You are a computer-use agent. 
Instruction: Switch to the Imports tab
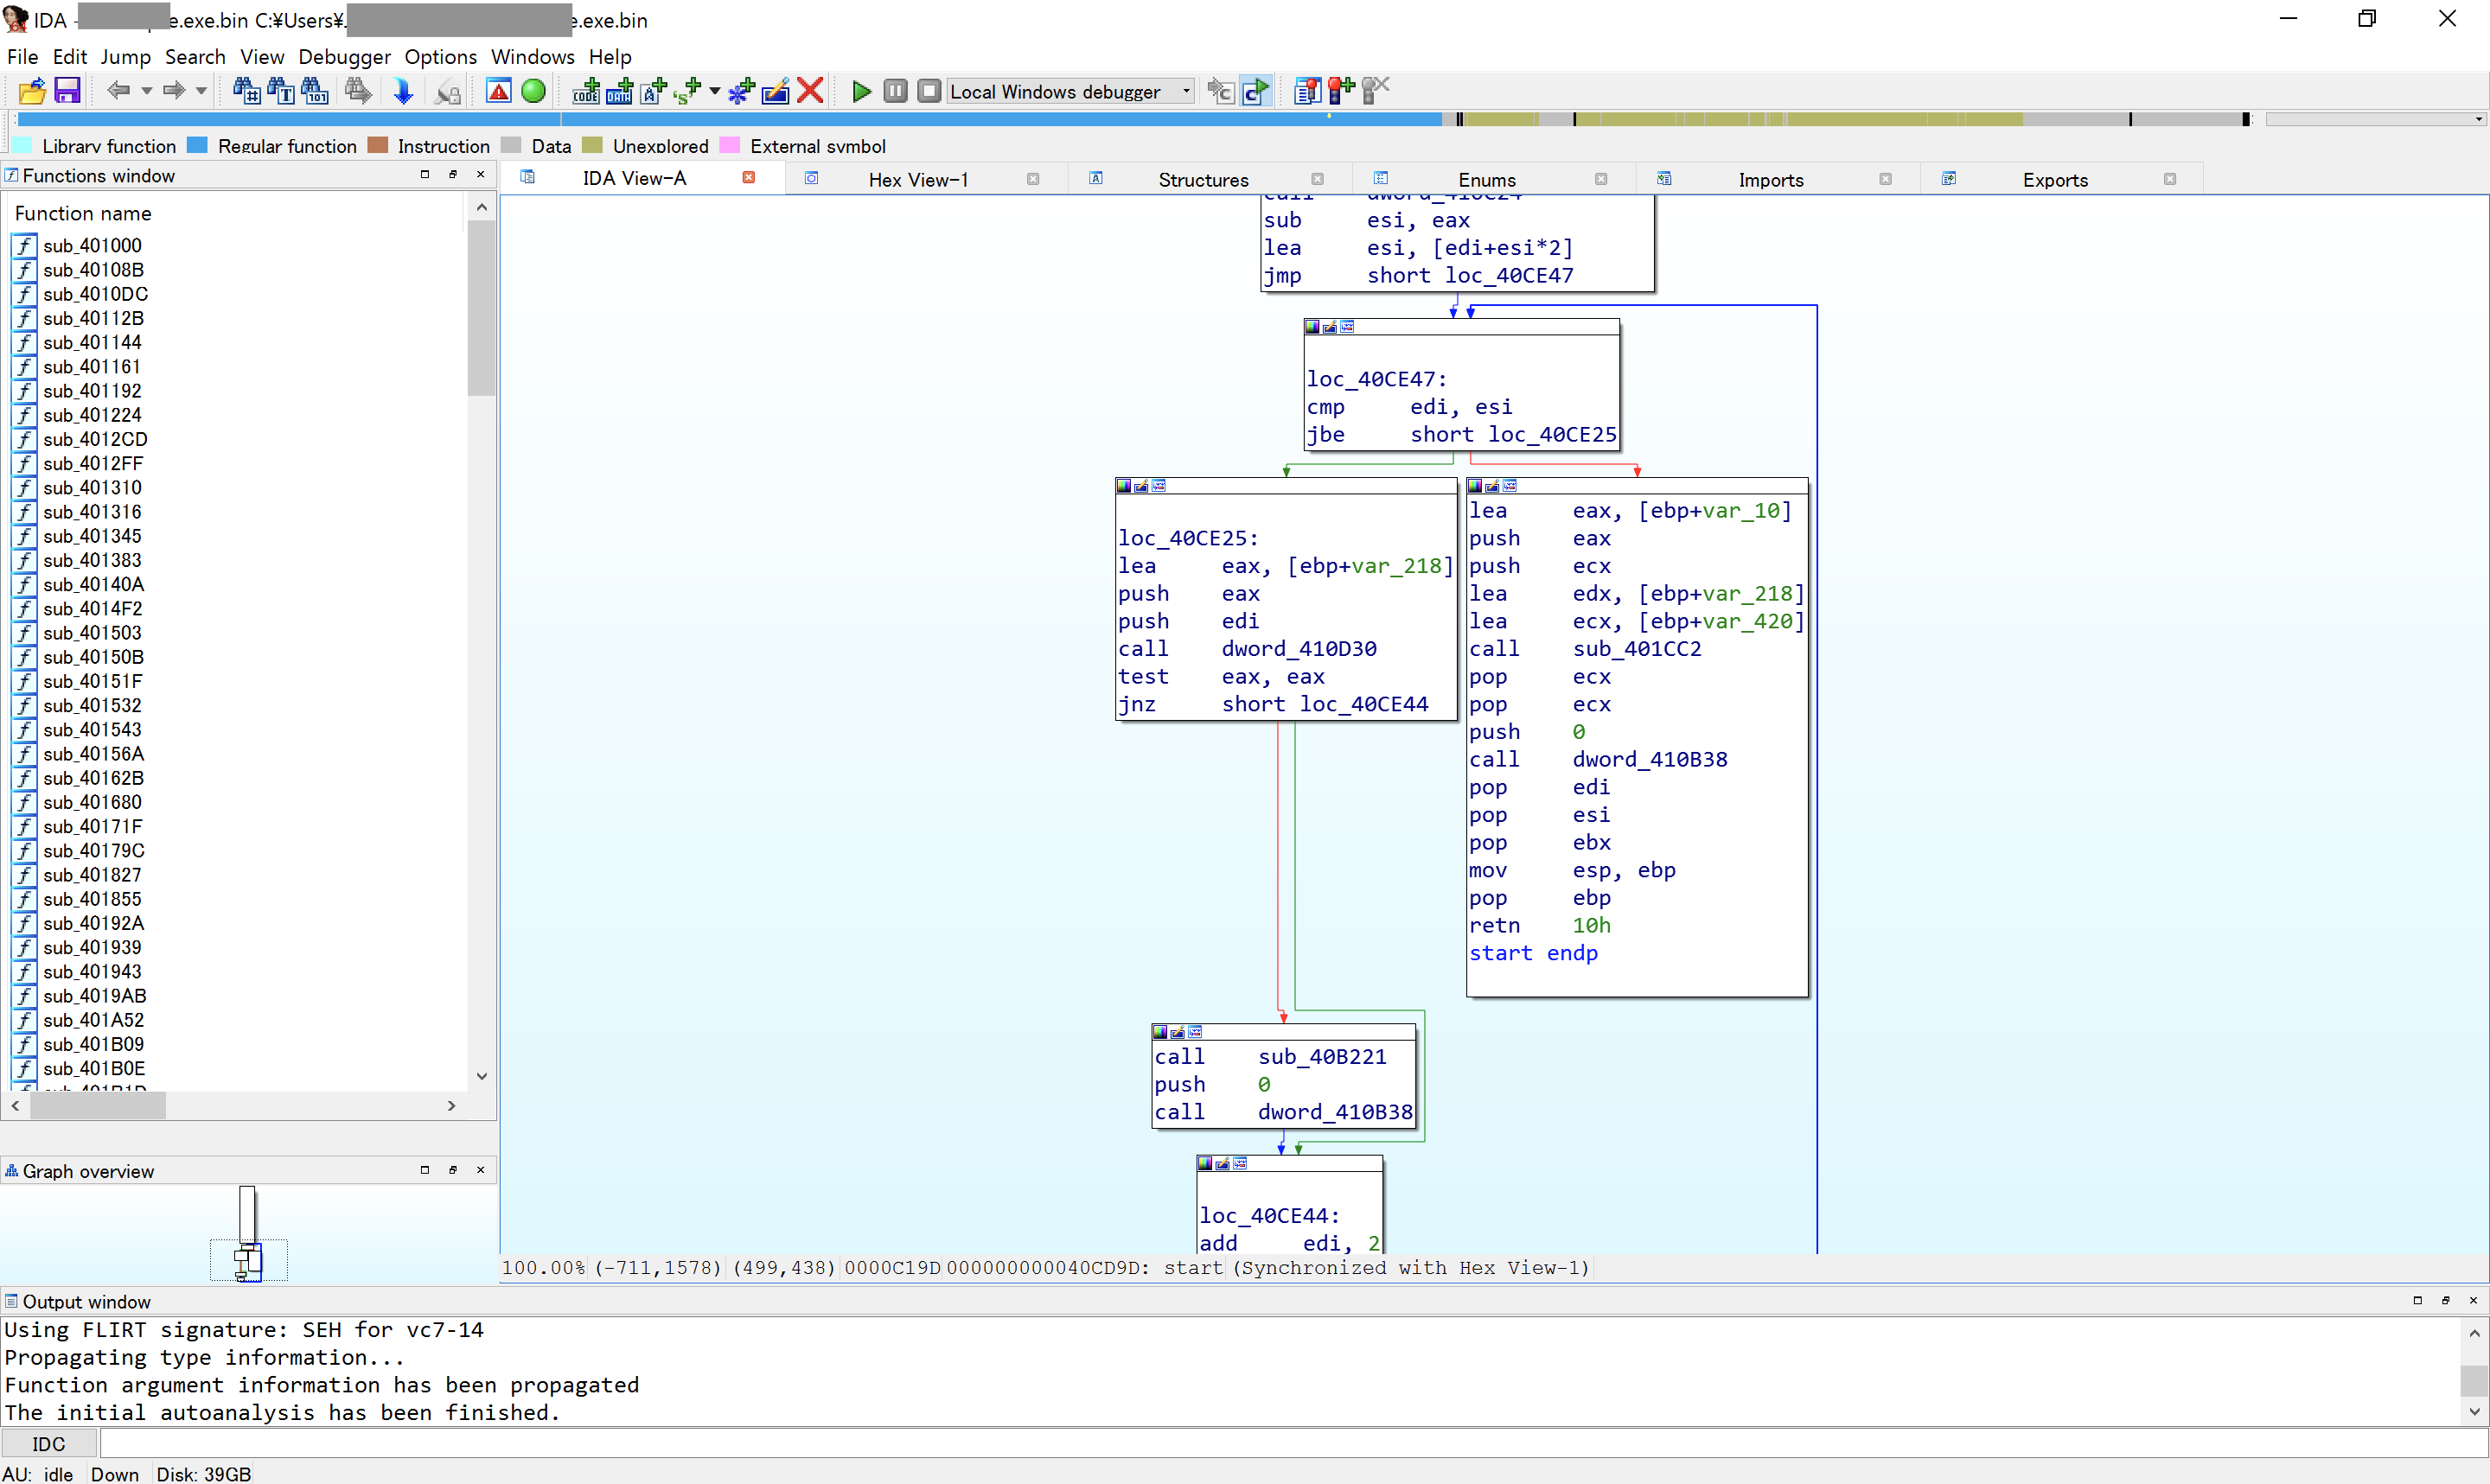tap(1770, 180)
